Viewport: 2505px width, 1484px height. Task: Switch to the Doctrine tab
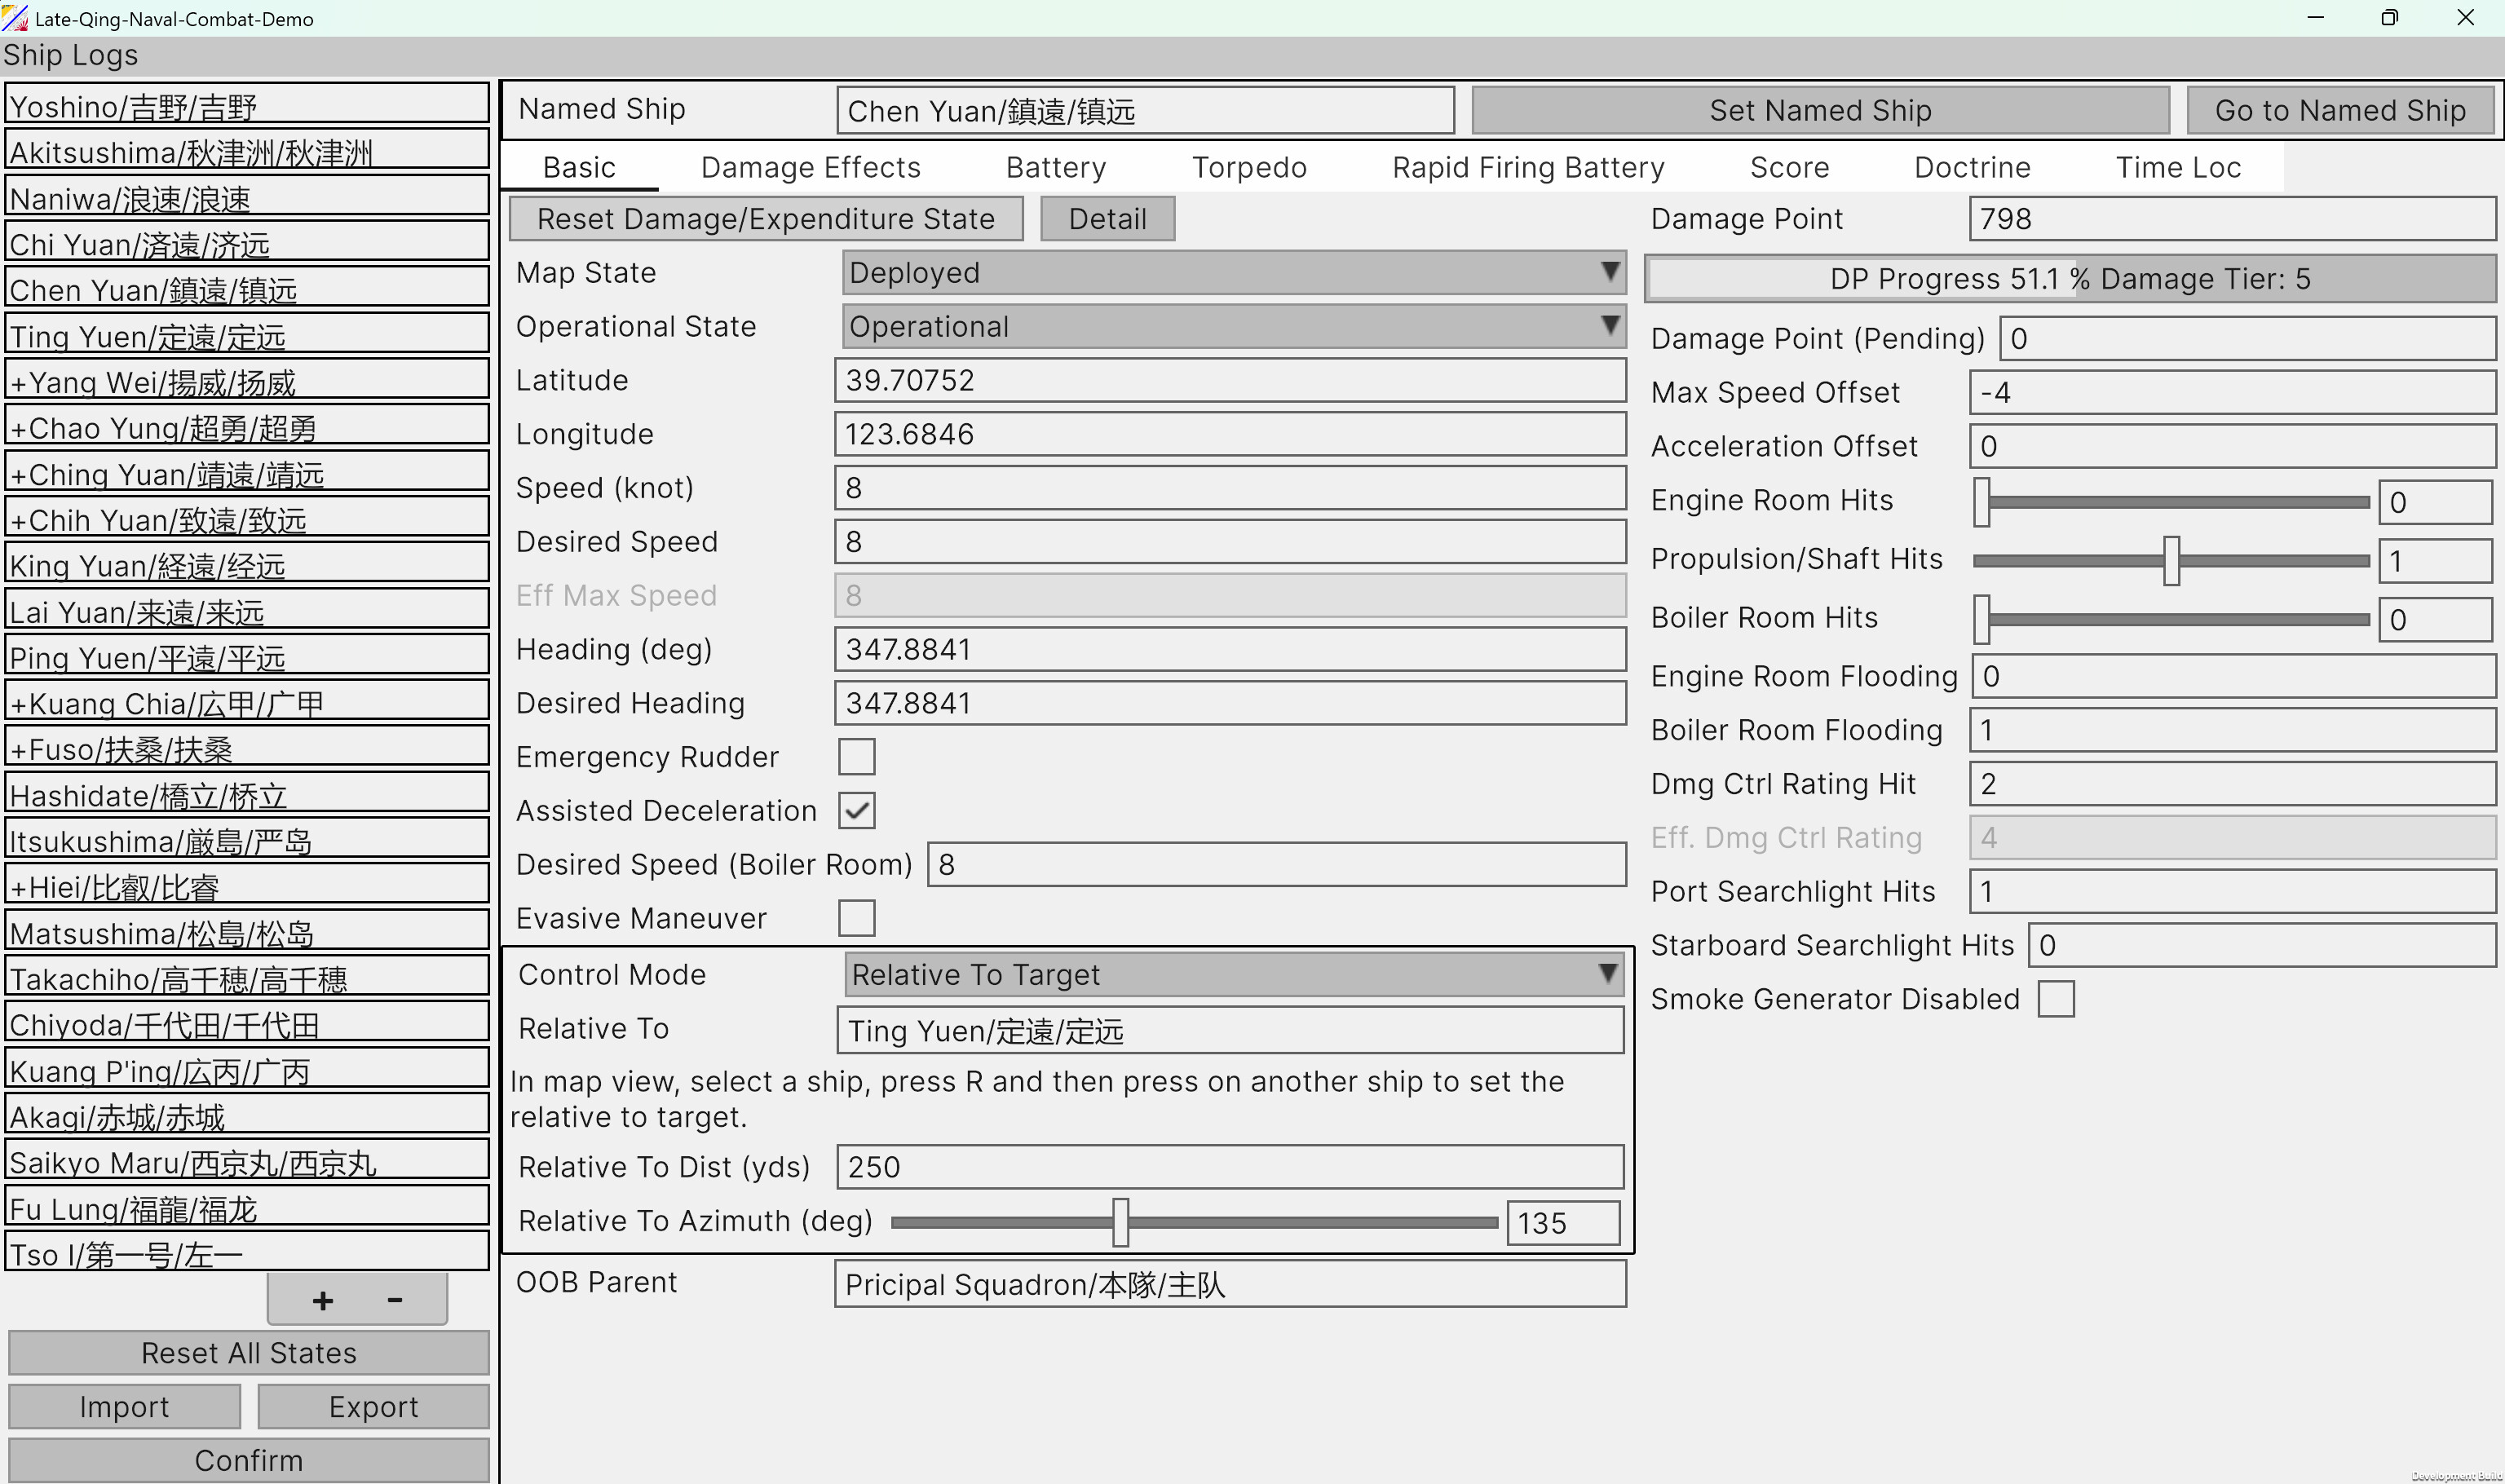click(x=1972, y=167)
